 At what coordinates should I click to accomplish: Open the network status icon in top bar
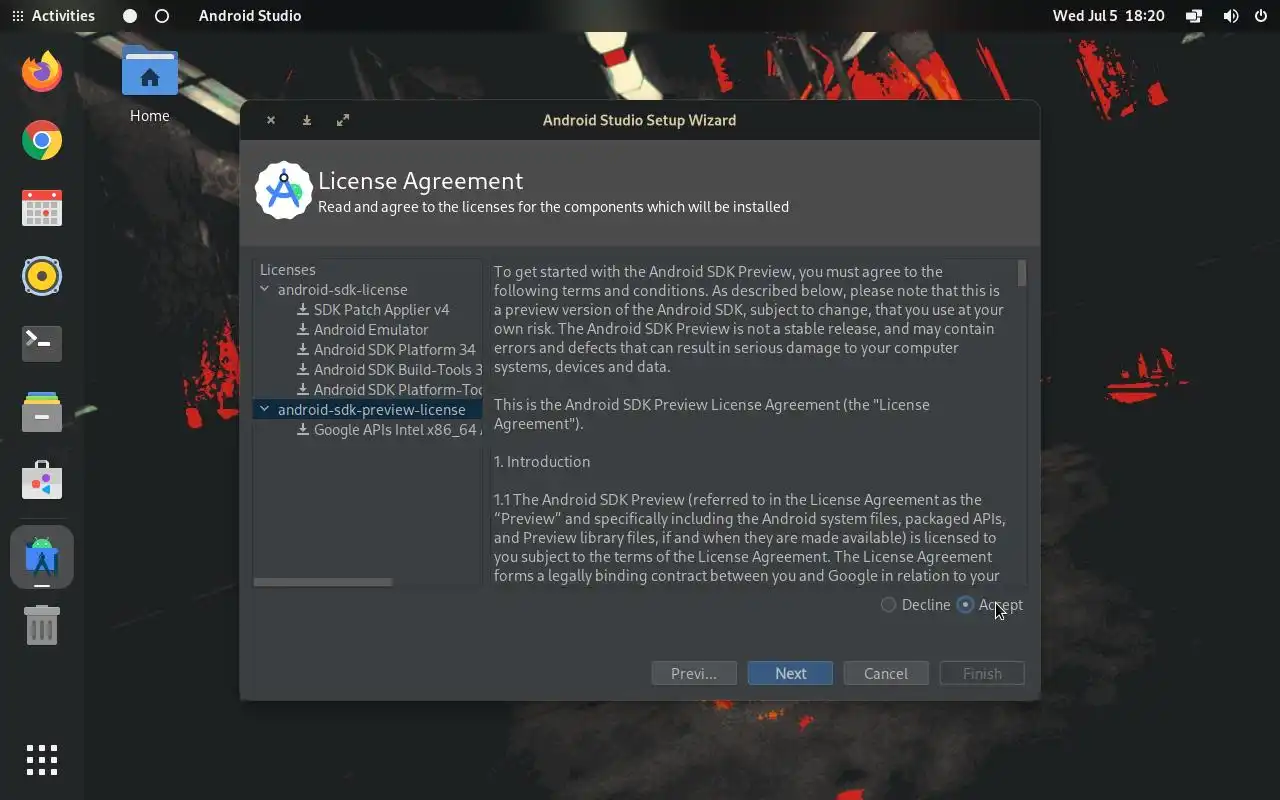point(1194,16)
